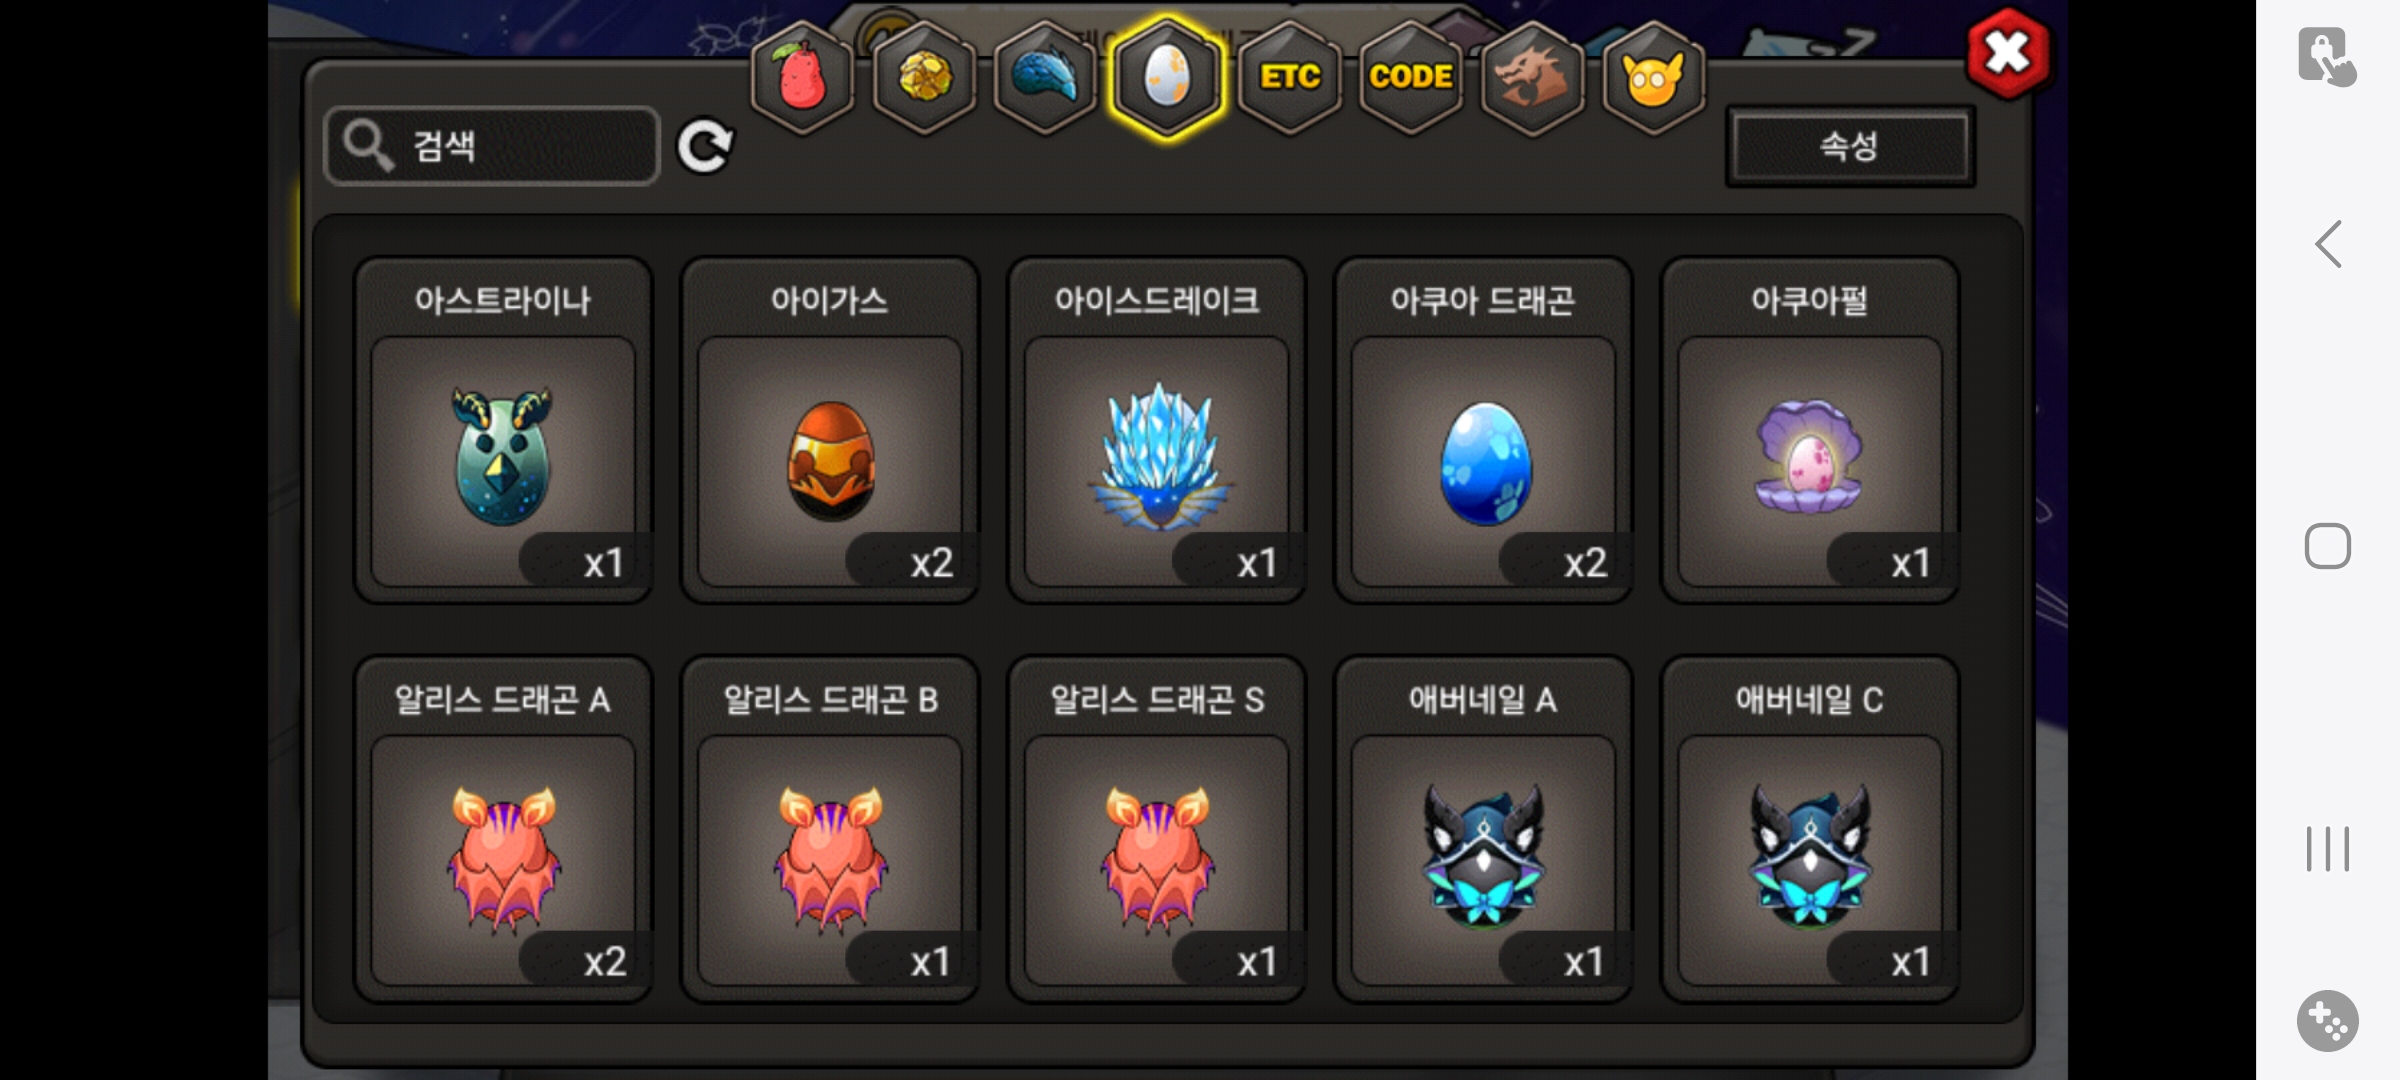The height and width of the screenshot is (1080, 2400).
Task: Select the egg category tab
Action: click(1167, 78)
